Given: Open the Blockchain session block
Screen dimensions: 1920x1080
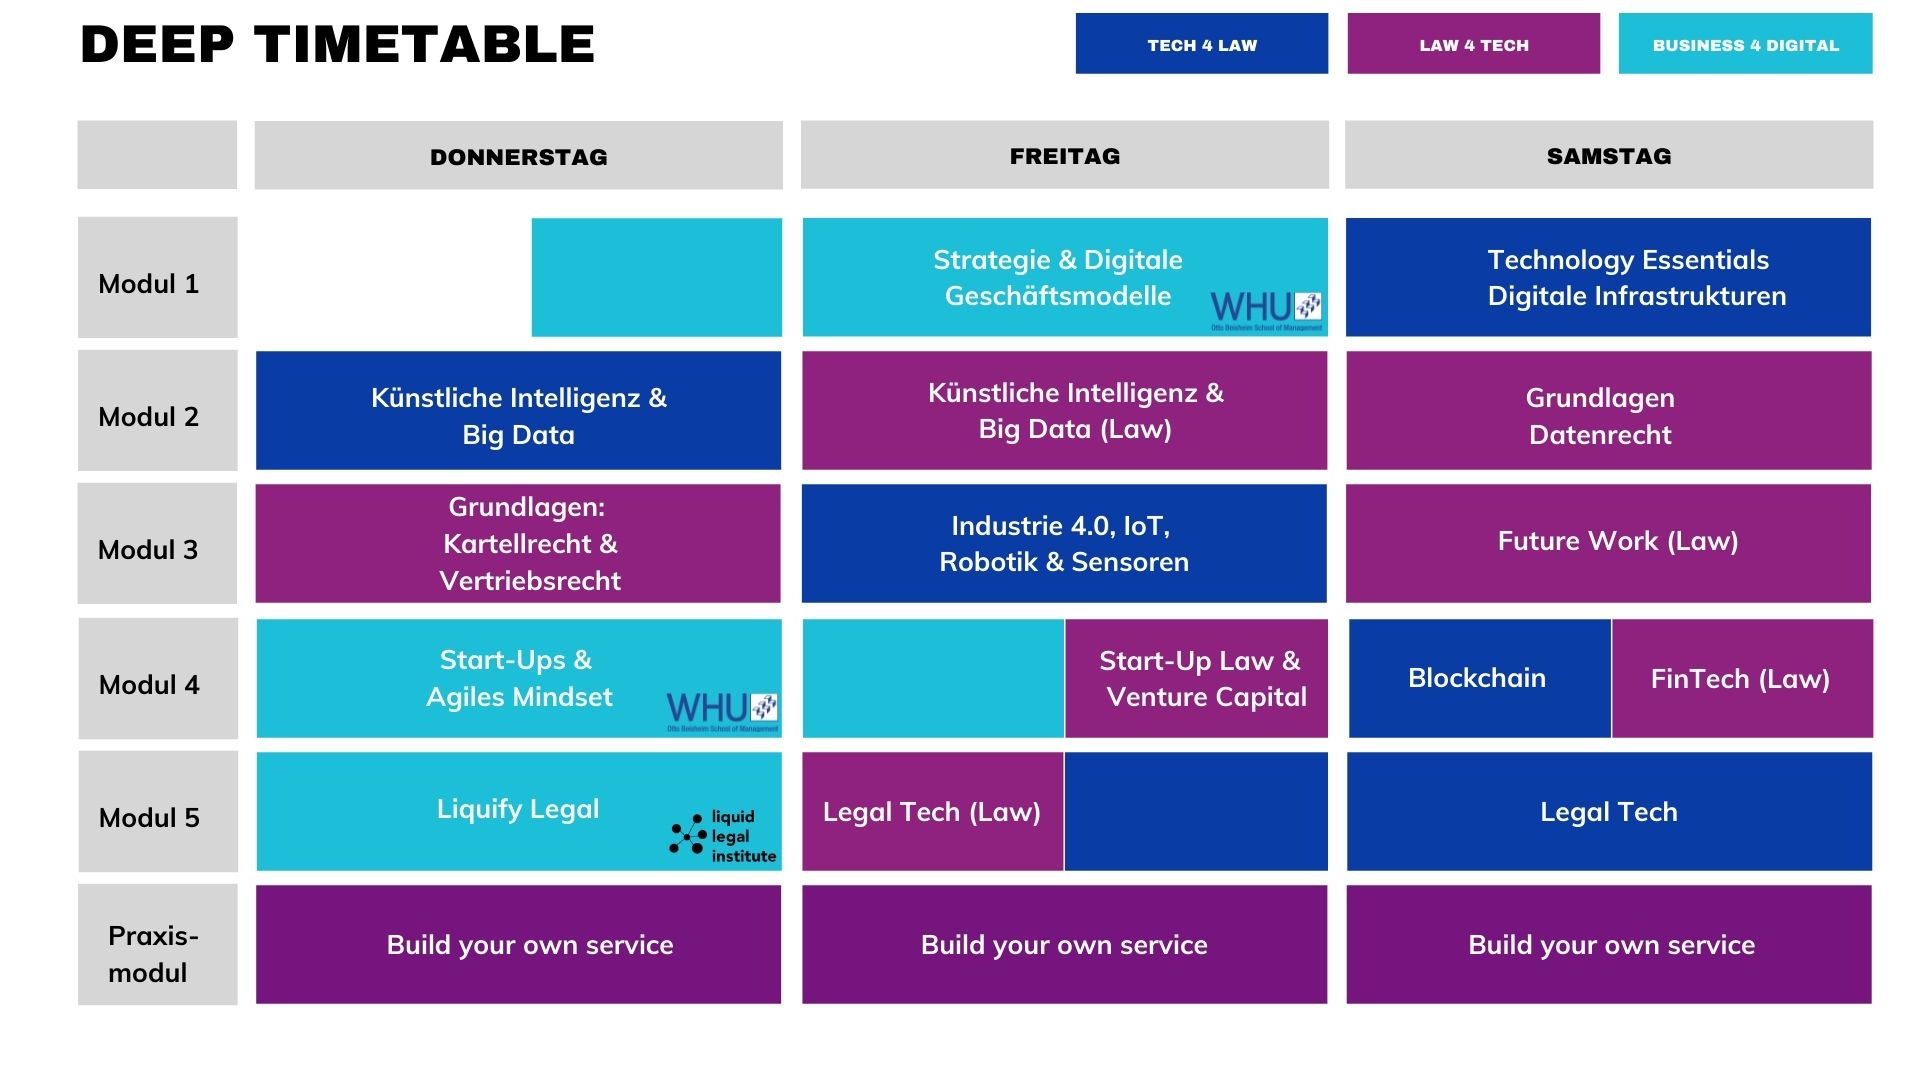Looking at the screenshot, I should pos(1480,678).
